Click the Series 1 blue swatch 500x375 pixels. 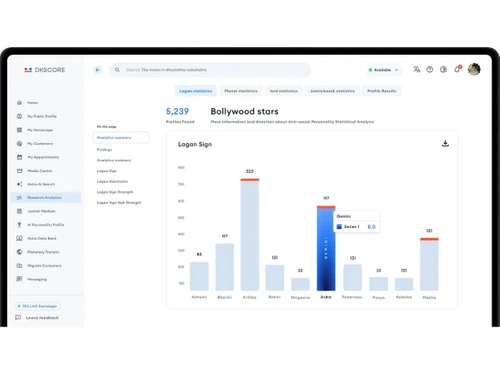(339, 227)
